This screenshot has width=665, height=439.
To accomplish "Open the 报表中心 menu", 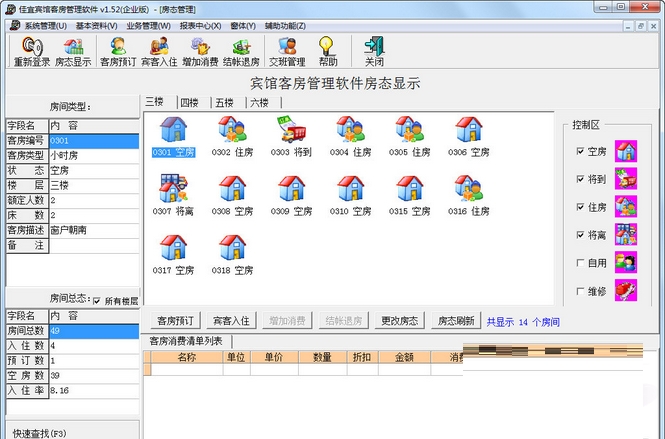I will (201, 25).
